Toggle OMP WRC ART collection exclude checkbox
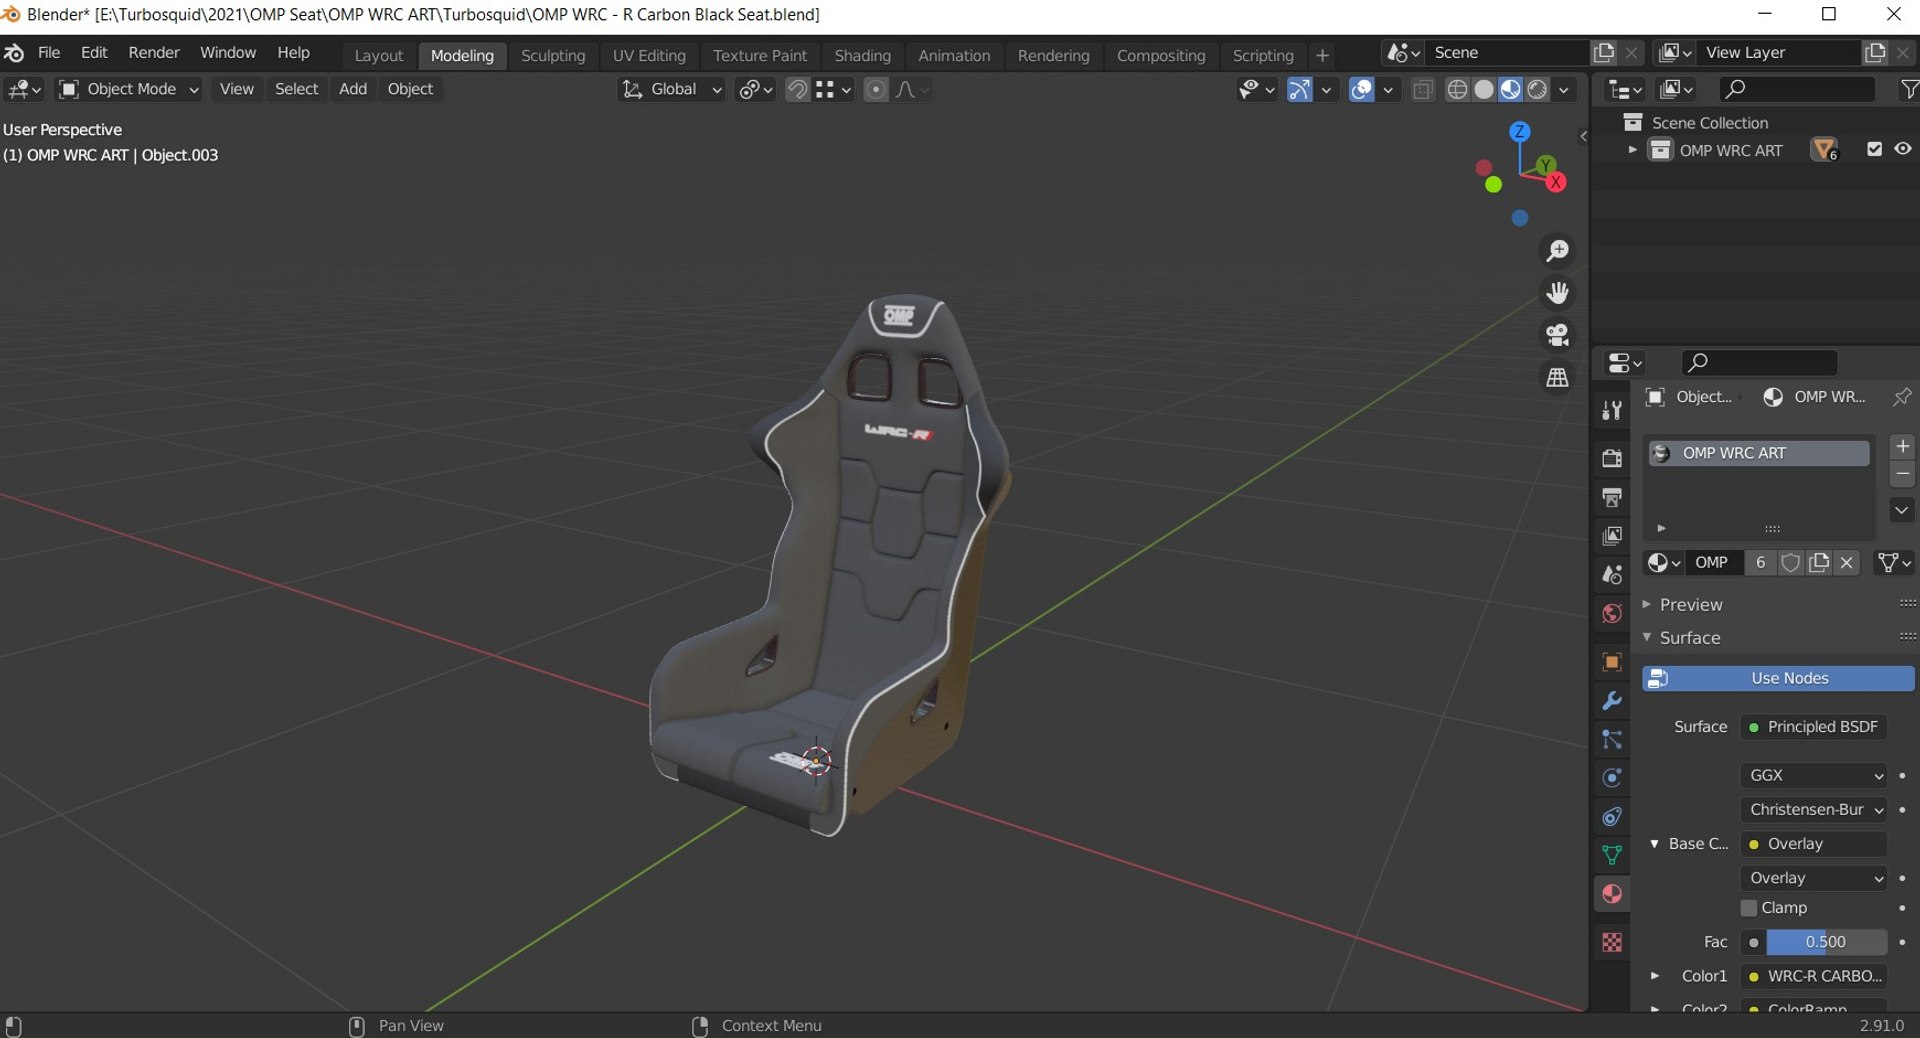 click(x=1875, y=149)
